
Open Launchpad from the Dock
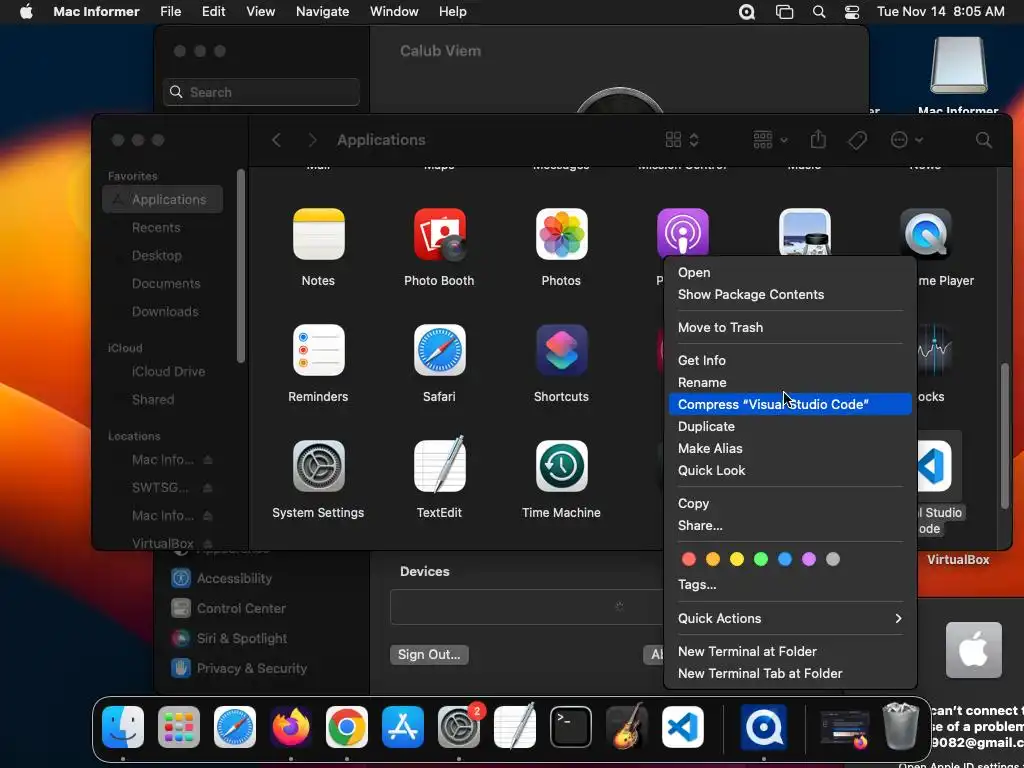click(178, 727)
